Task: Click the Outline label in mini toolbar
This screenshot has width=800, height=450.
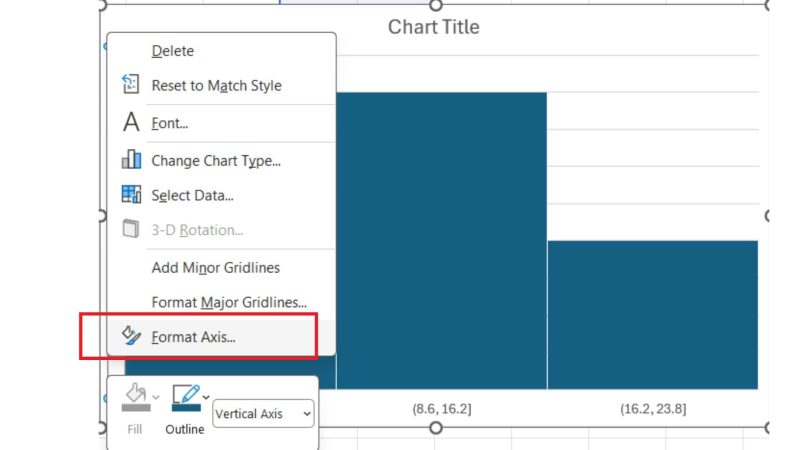Action: [185, 429]
